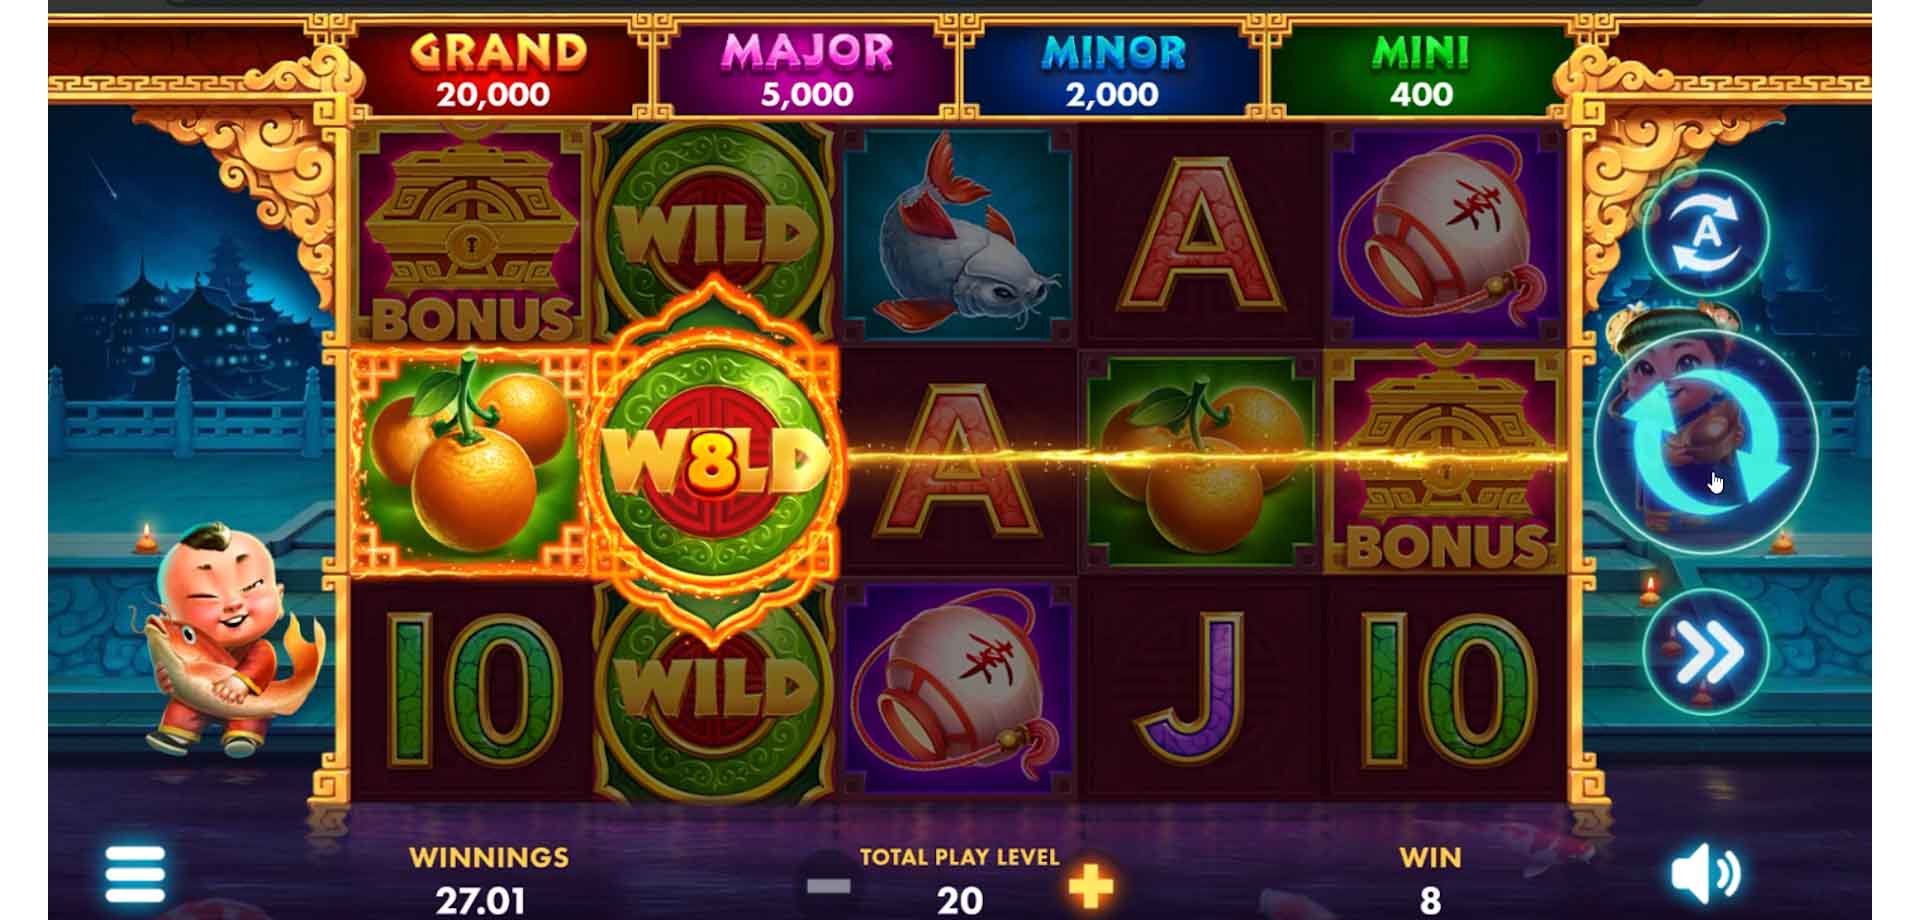The height and width of the screenshot is (920, 1920).
Task: Click the koi fish symbol
Action: [x=958, y=234]
